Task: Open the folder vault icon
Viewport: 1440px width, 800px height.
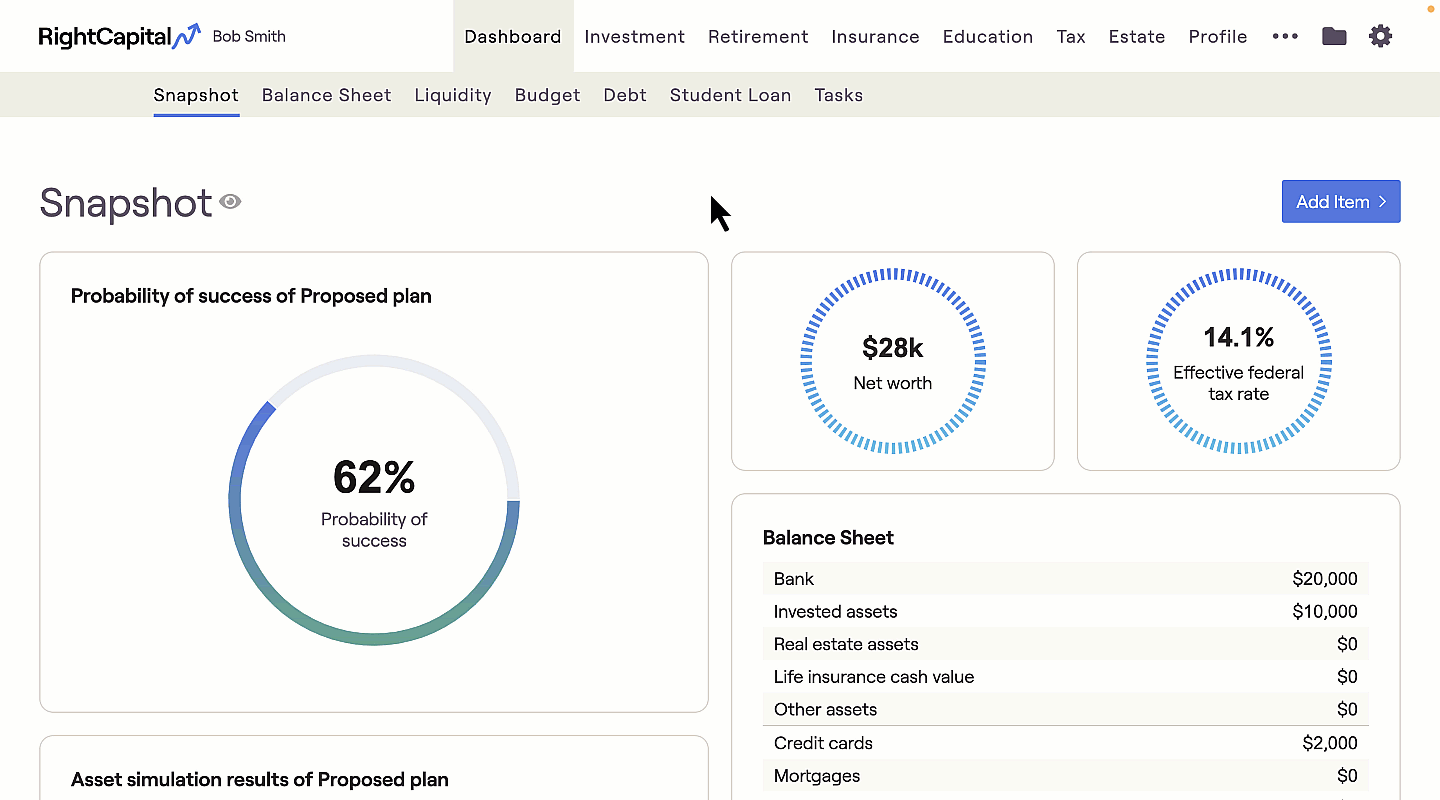Action: tap(1334, 37)
